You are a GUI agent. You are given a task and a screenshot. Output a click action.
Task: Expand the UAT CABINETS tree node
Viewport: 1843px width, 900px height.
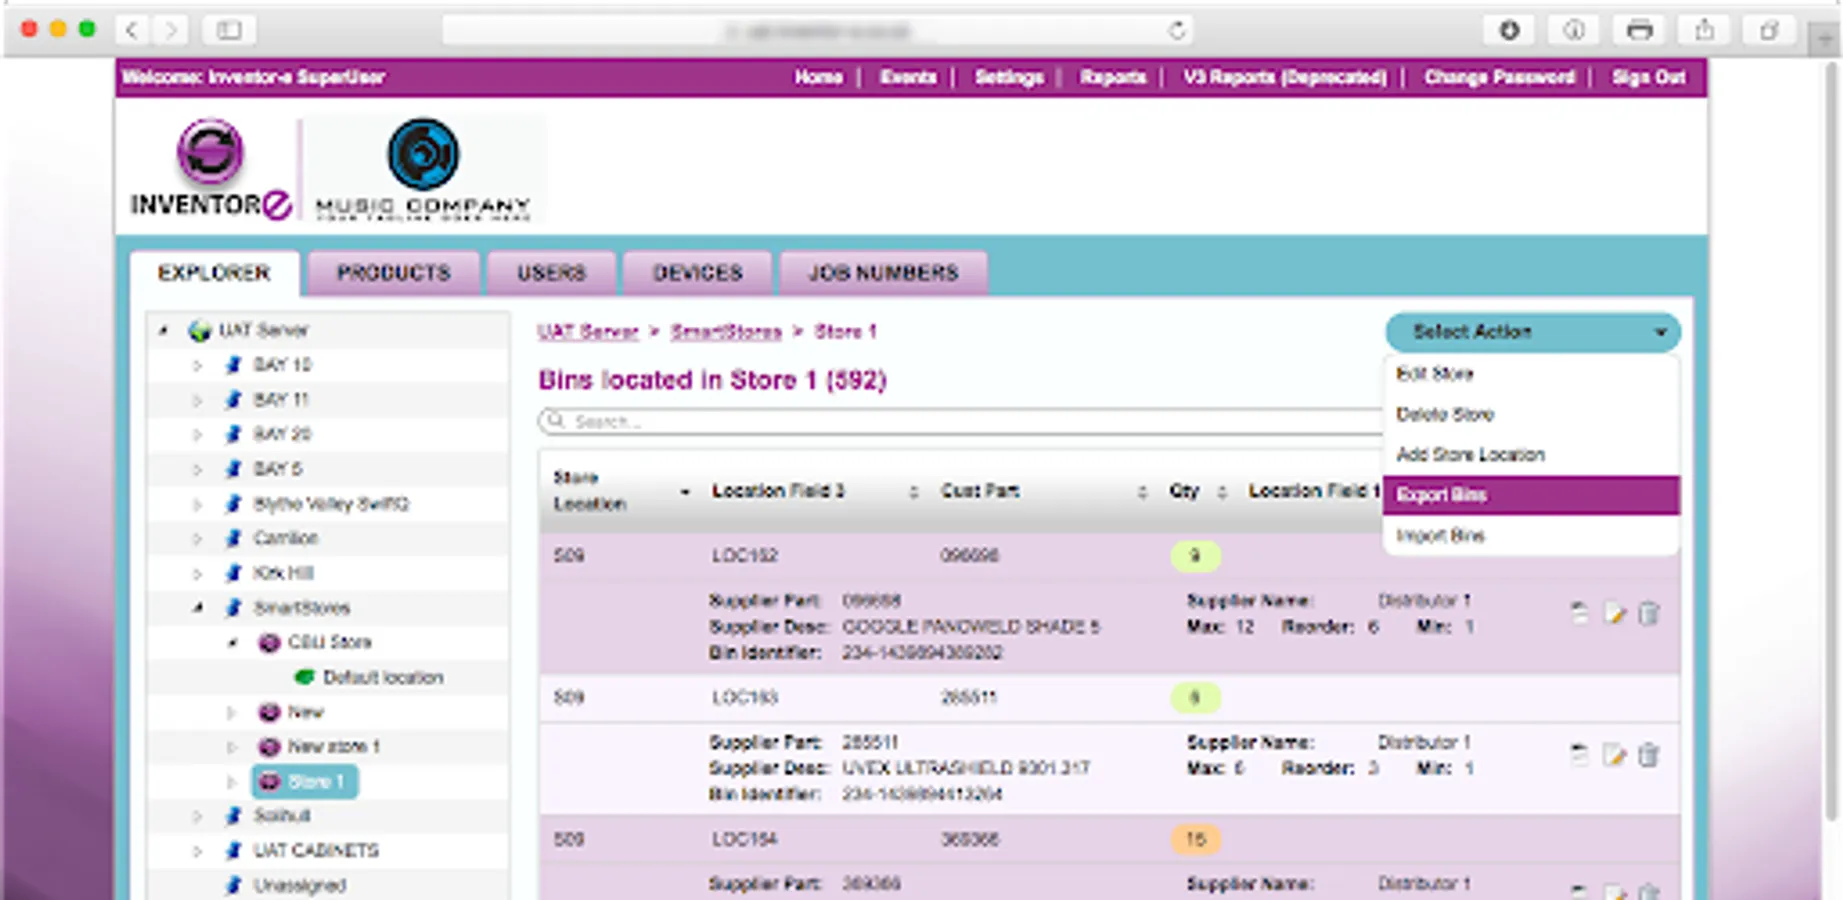[197, 851]
